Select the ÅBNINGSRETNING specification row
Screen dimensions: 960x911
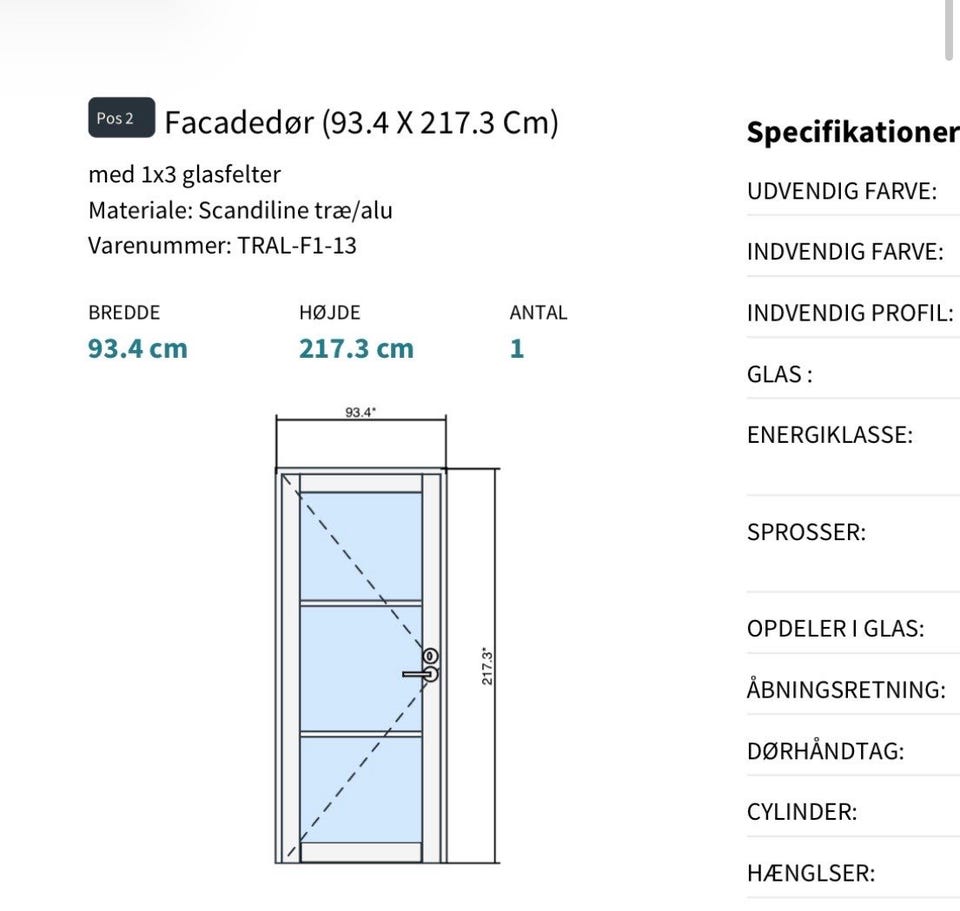coord(846,690)
